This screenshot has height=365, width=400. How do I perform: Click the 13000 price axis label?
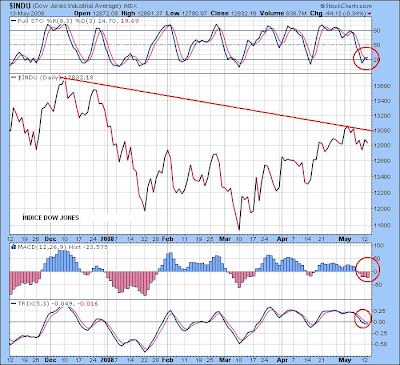point(382,130)
